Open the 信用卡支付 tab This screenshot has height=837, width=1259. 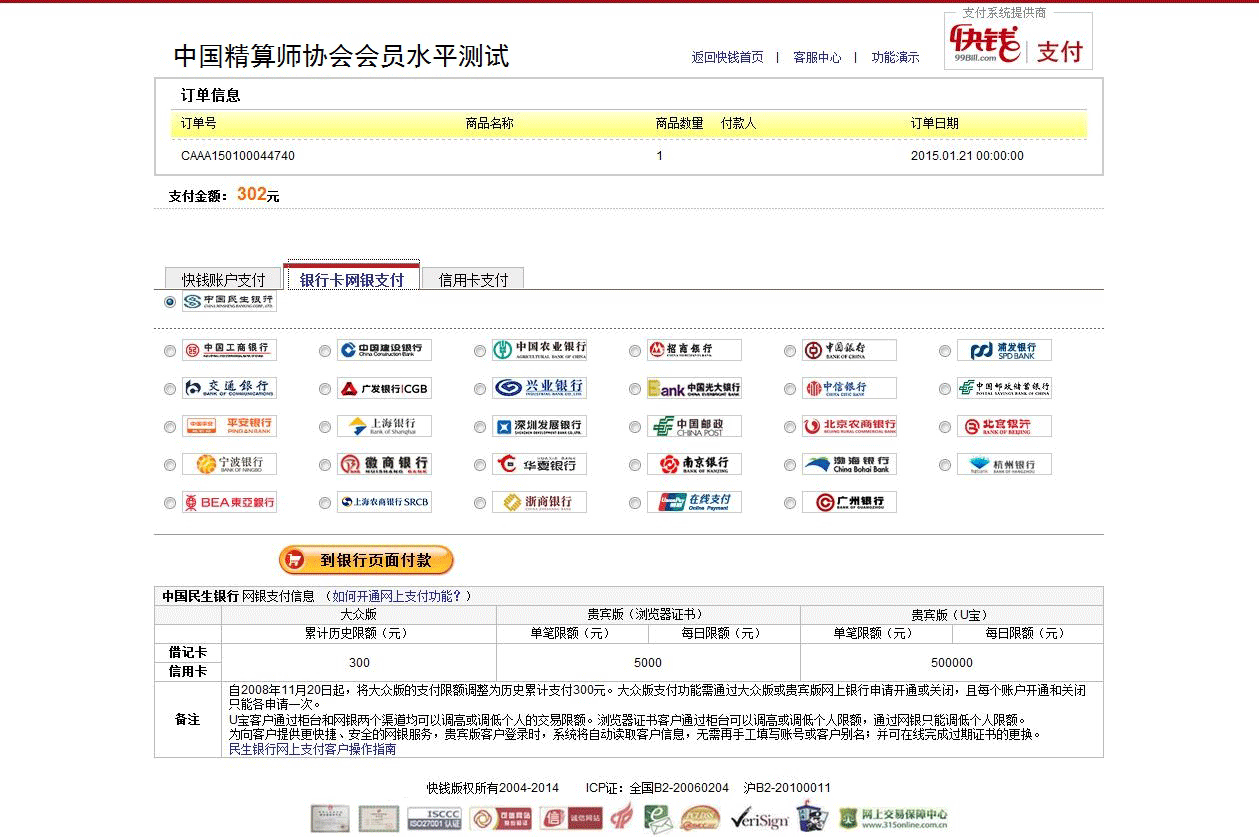[473, 280]
